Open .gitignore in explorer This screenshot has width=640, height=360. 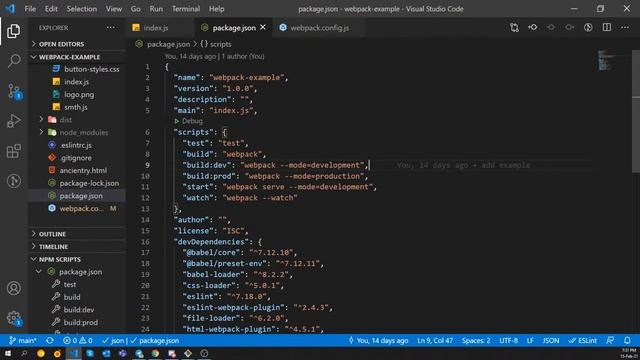click(76, 158)
